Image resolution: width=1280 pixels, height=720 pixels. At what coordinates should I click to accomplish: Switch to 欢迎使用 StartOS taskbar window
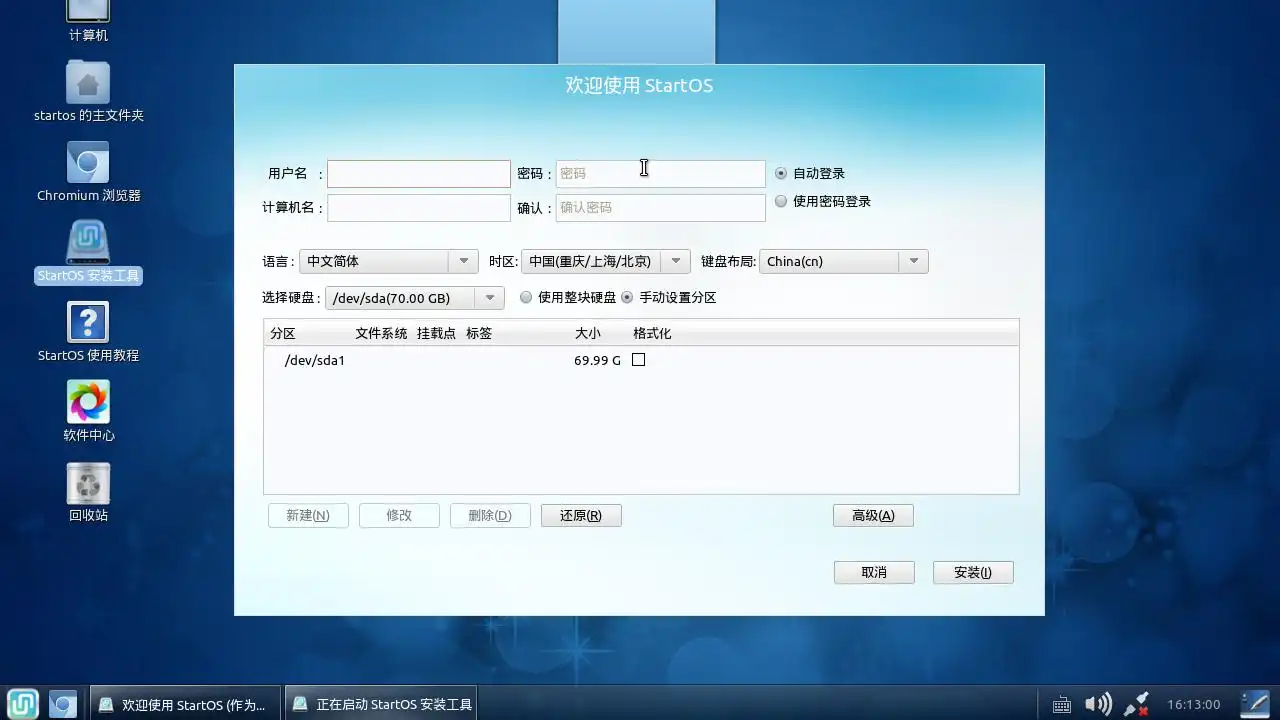click(184, 704)
